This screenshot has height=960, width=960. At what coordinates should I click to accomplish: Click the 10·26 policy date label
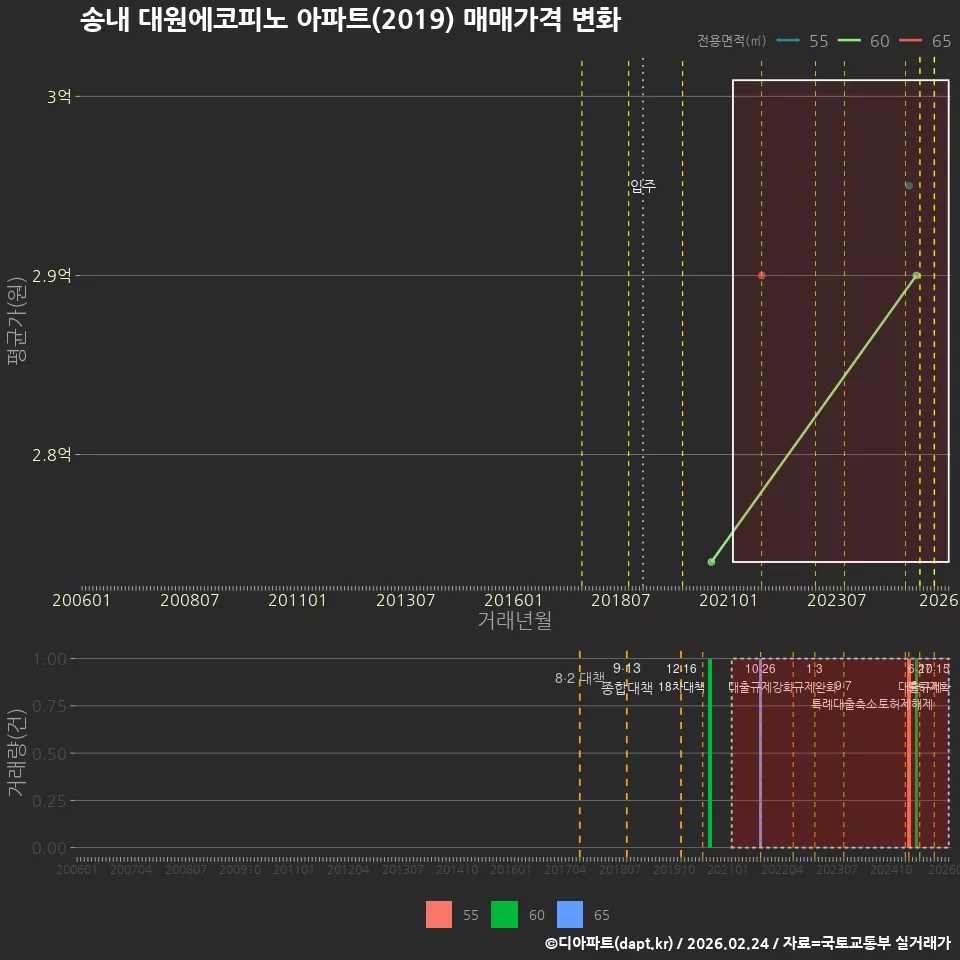pyautogui.click(x=760, y=669)
